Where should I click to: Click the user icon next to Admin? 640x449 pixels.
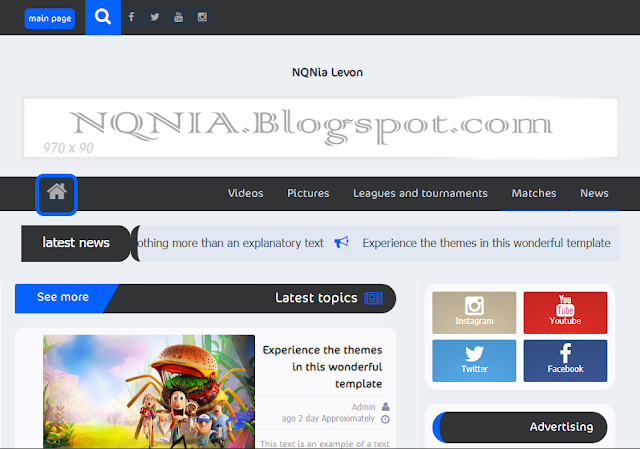point(386,407)
